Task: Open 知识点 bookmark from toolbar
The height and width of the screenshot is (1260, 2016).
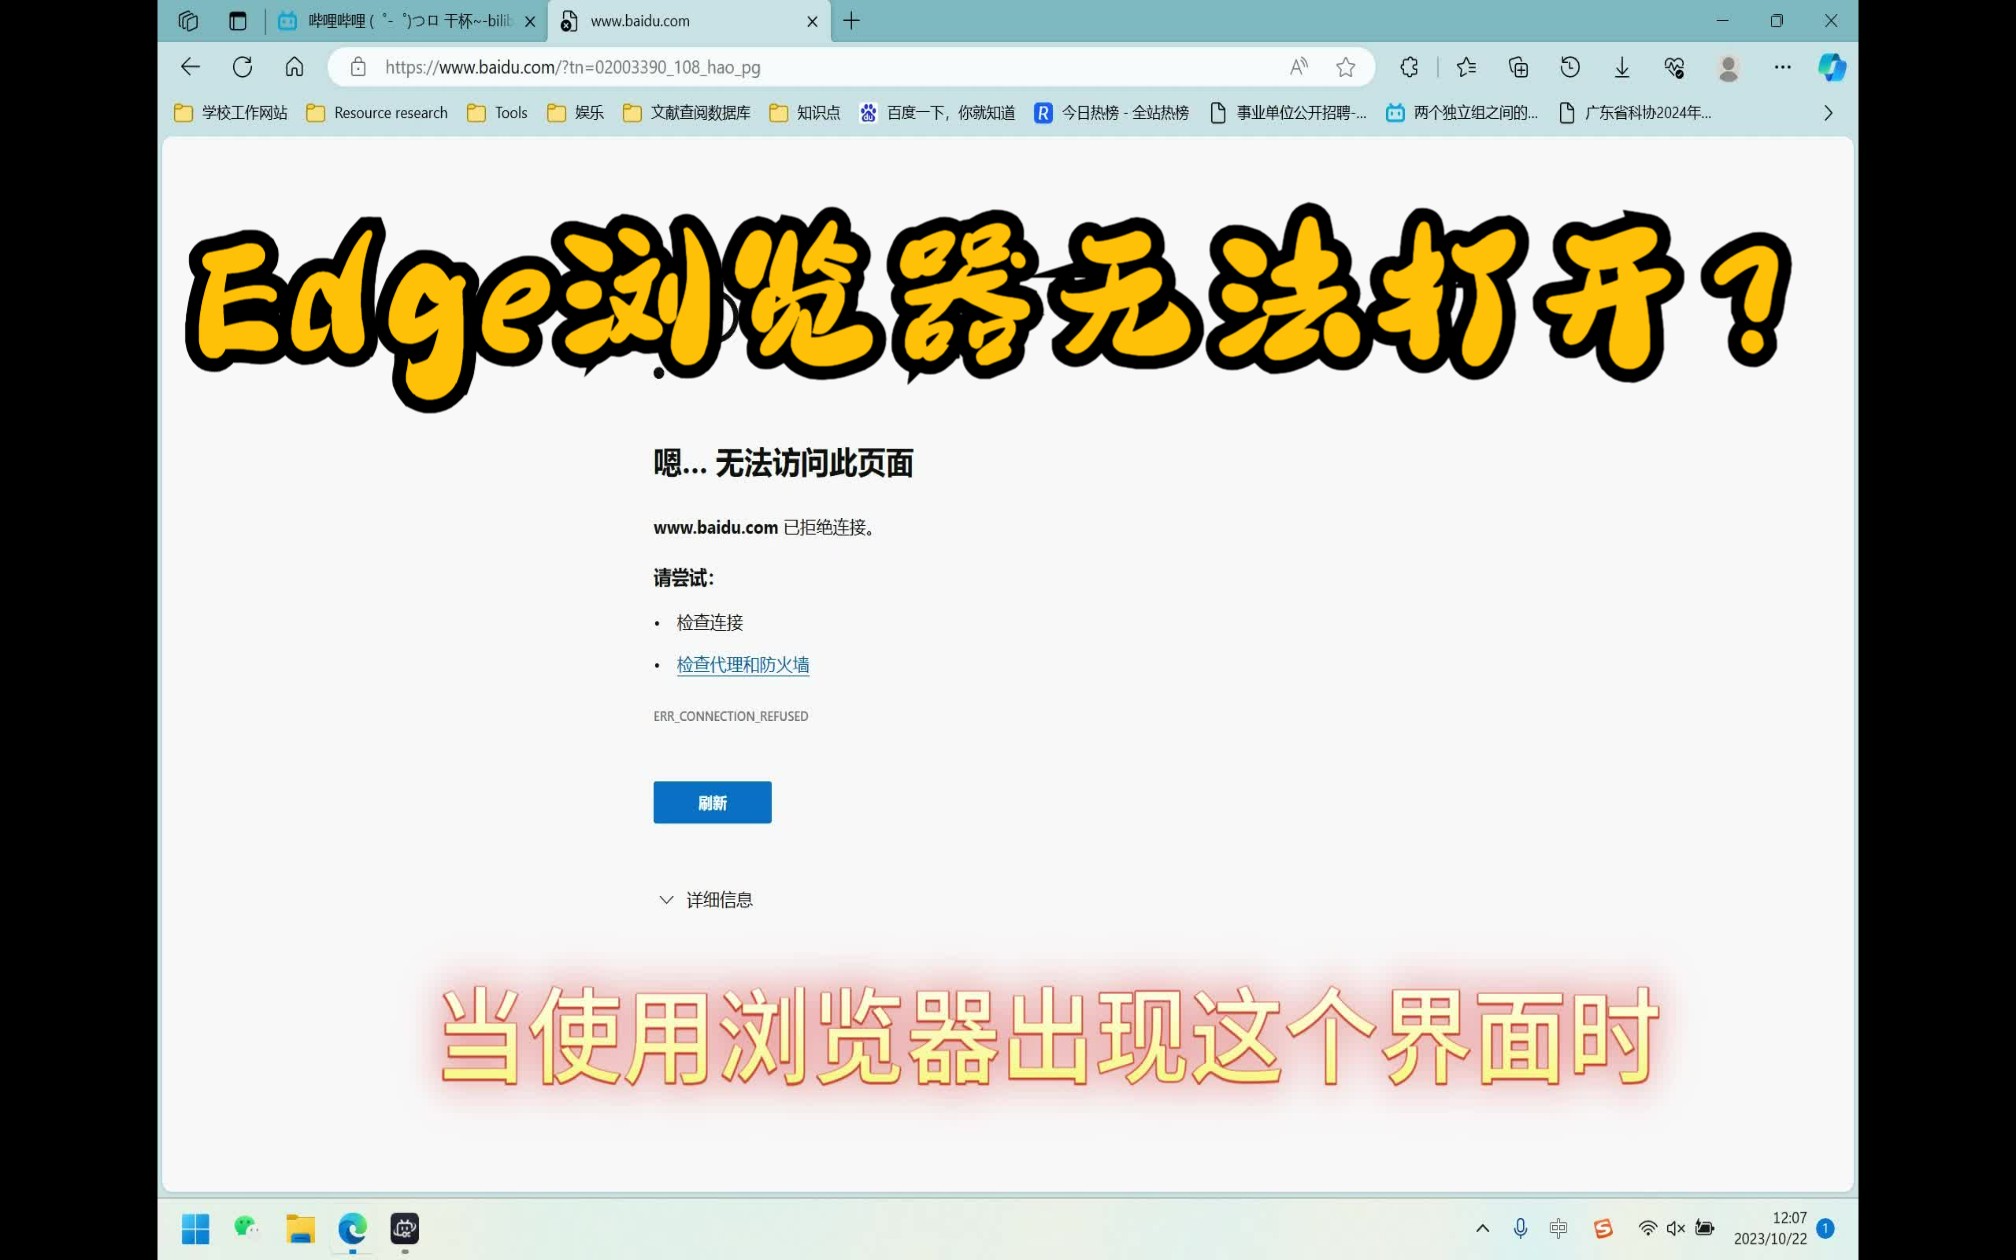Action: click(819, 112)
